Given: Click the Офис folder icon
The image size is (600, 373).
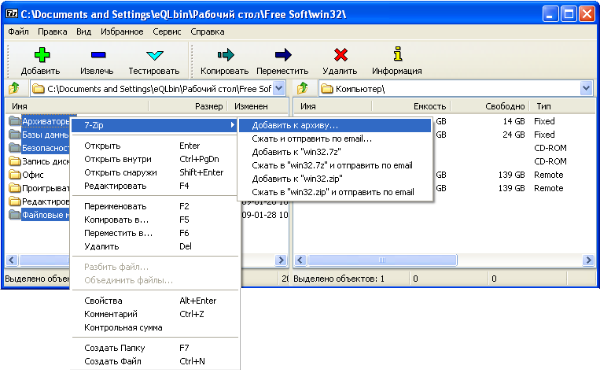Looking at the screenshot, I should click(x=15, y=175).
